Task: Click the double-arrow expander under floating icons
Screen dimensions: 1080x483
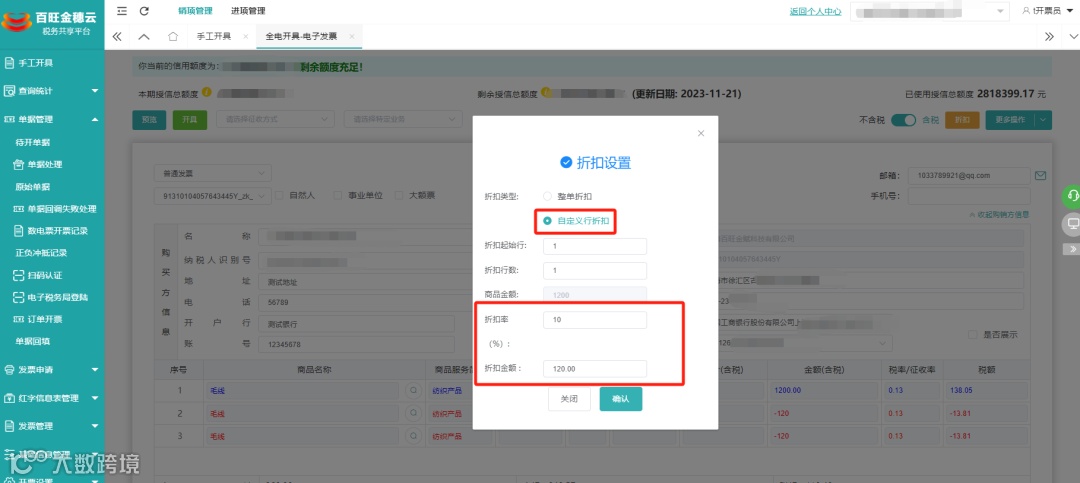Action: [1072, 249]
